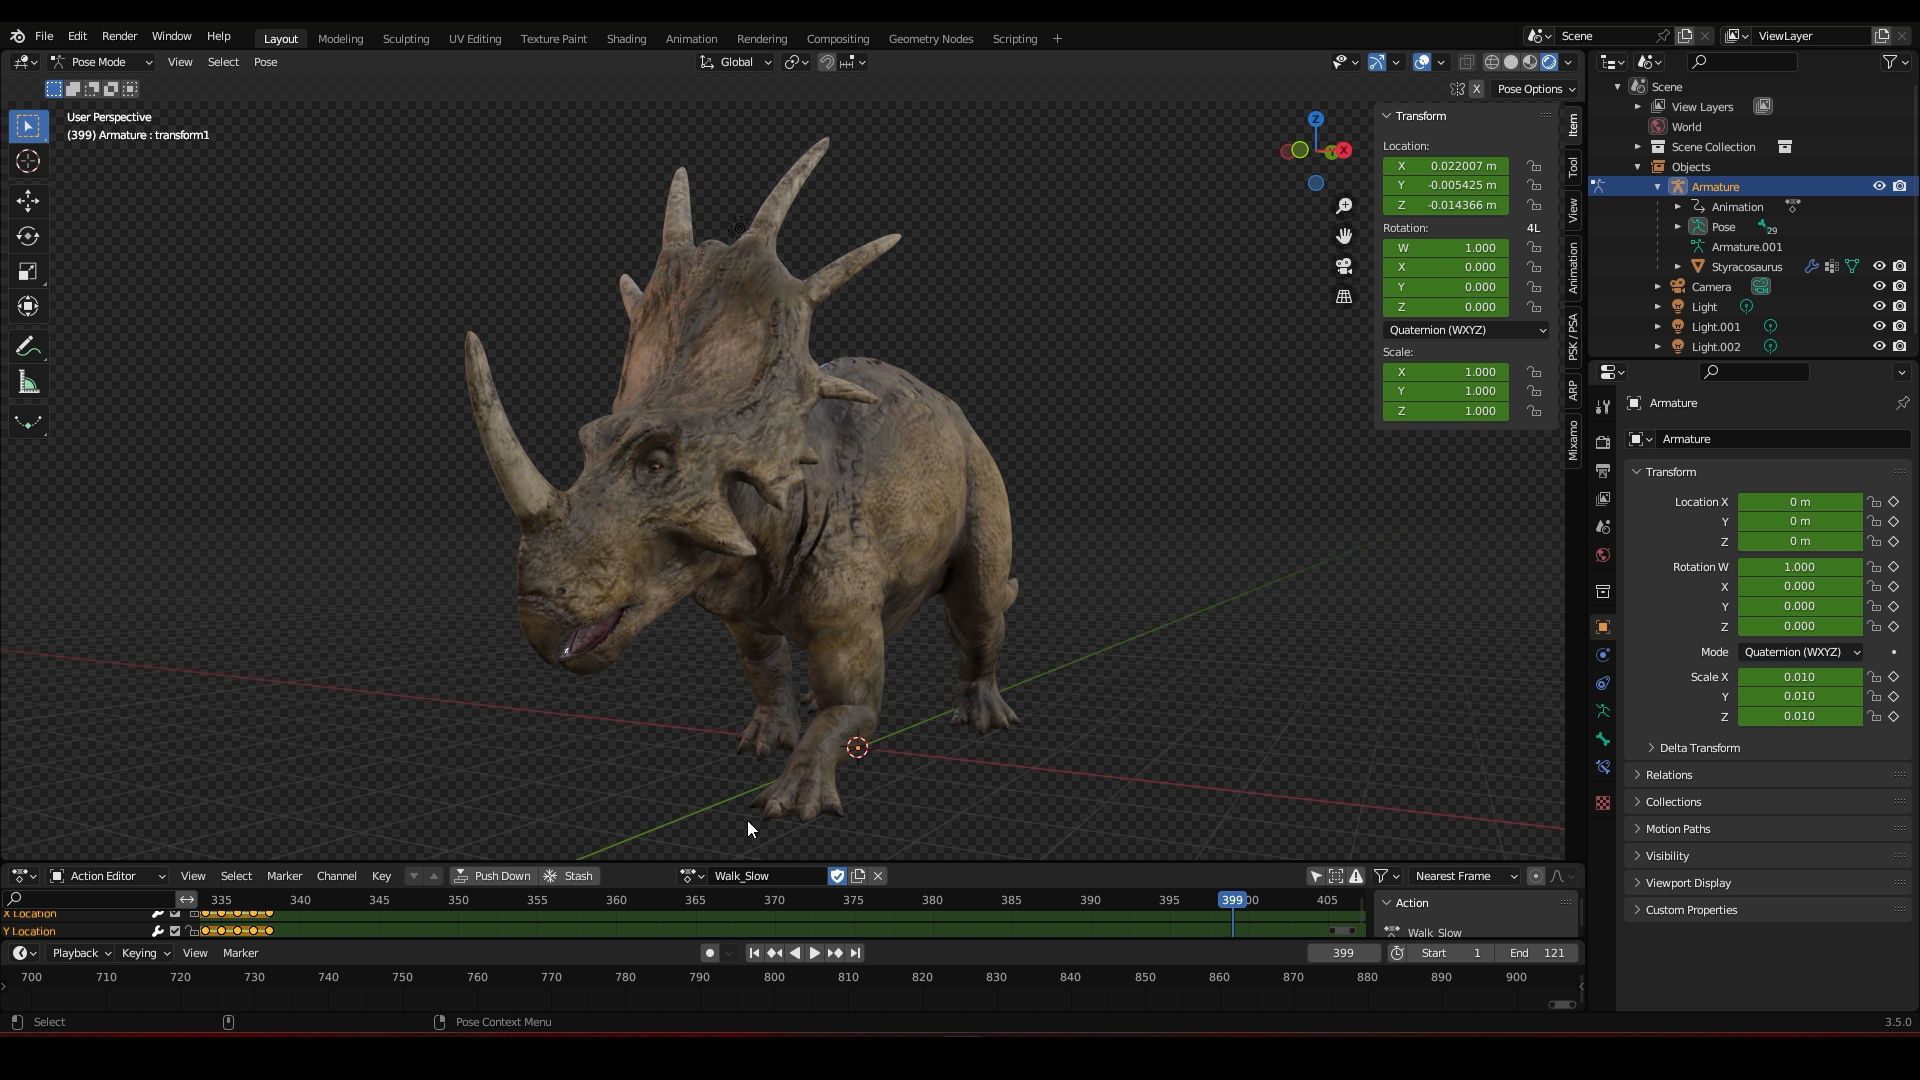Image resolution: width=1920 pixels, height=1080 pixels.
Task: Toggle Y Location channel checkbox
Action: point(175,931)
